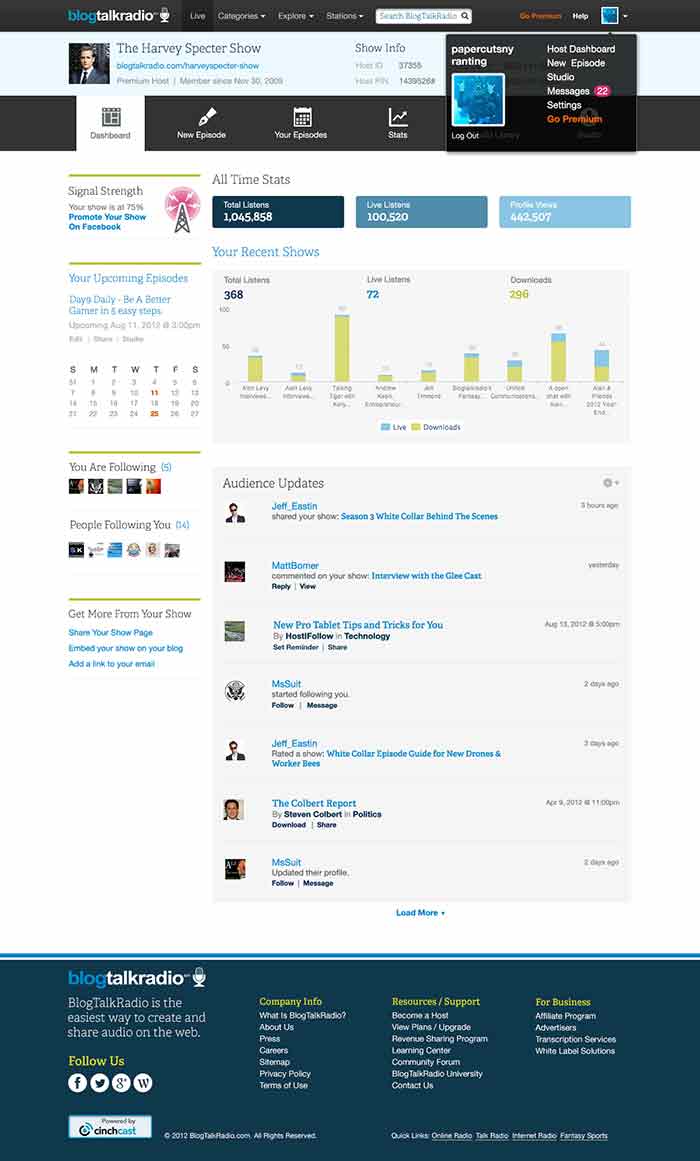Open Host Dashboard from account menu
700x1161 pixels.
tap(581, 49)
